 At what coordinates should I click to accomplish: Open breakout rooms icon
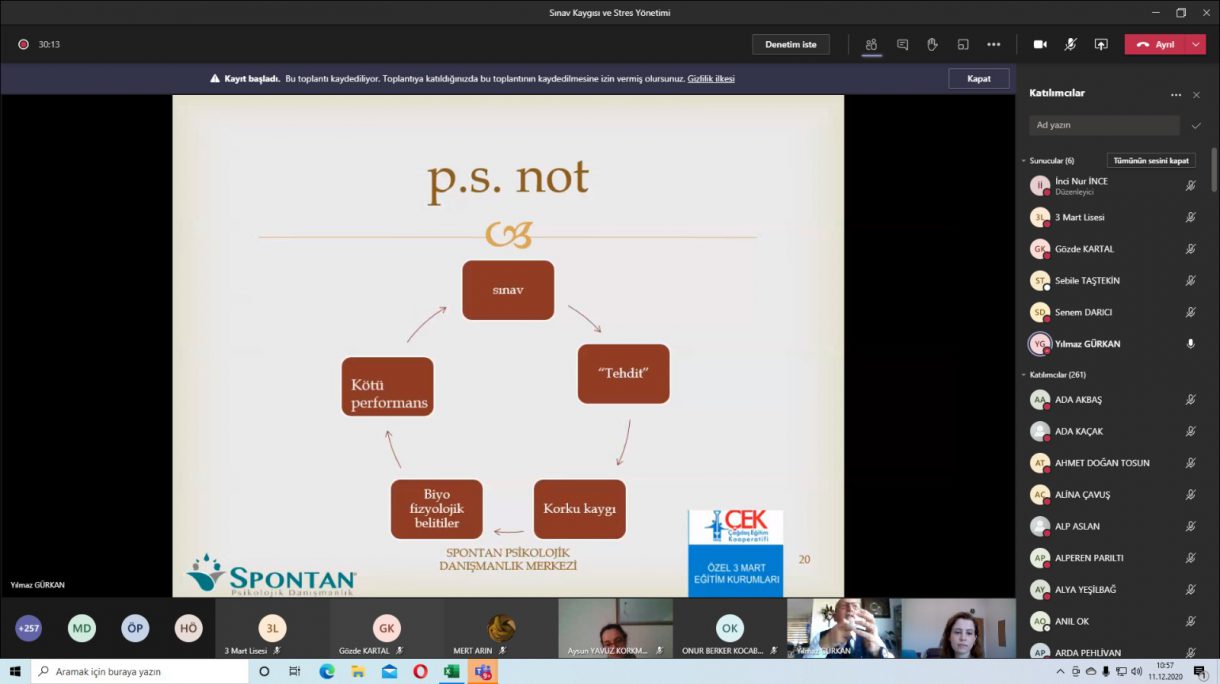[x=963, y=44]
